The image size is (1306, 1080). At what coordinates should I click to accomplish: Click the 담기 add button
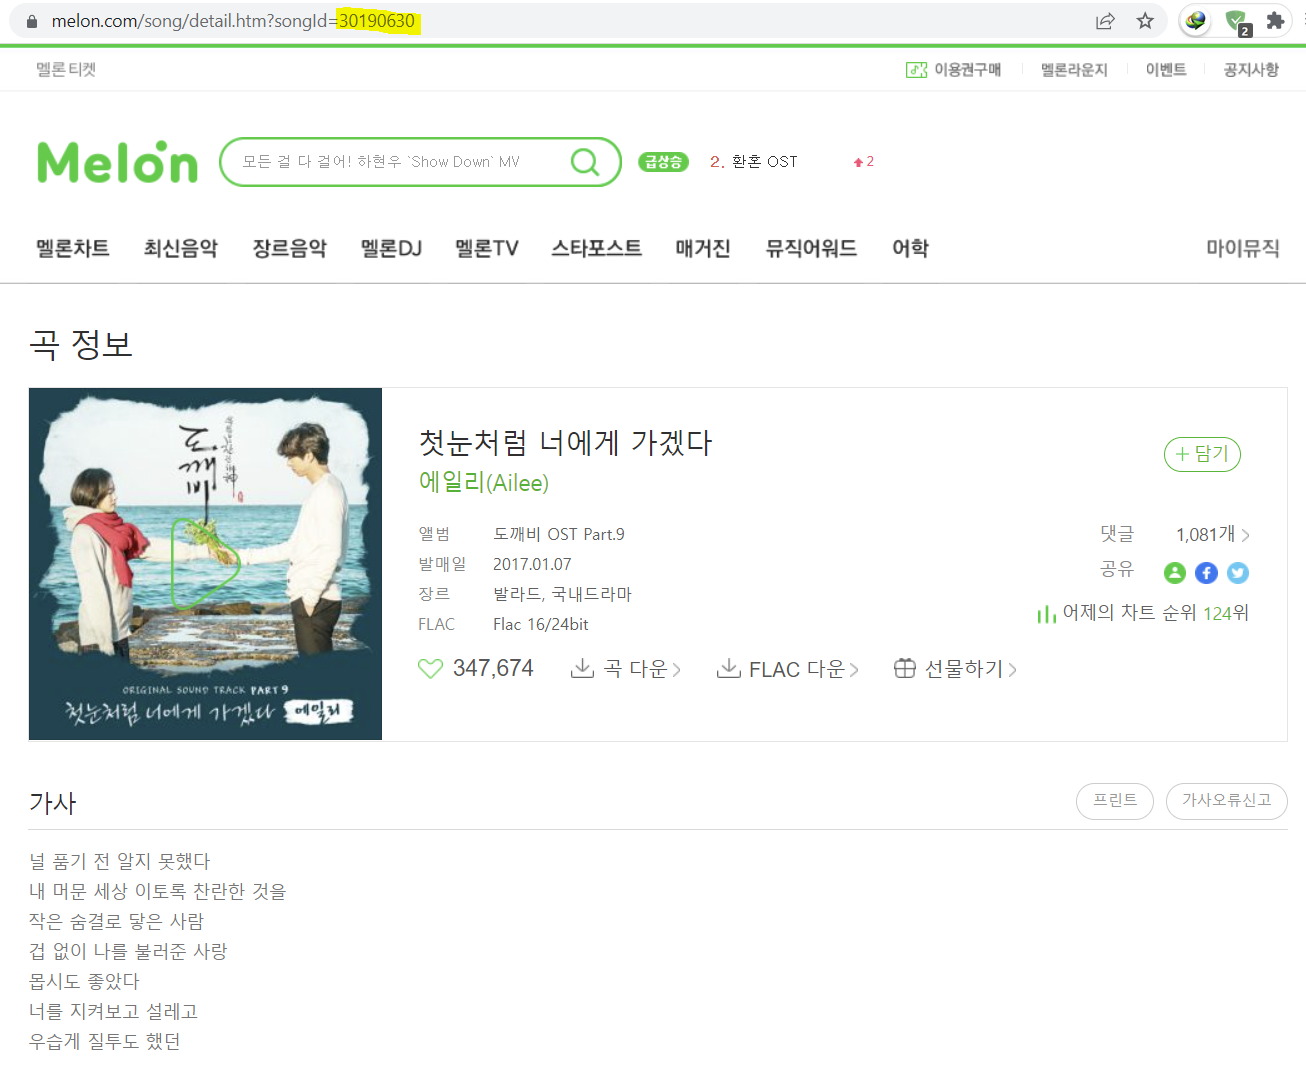tap(1202, 454)
